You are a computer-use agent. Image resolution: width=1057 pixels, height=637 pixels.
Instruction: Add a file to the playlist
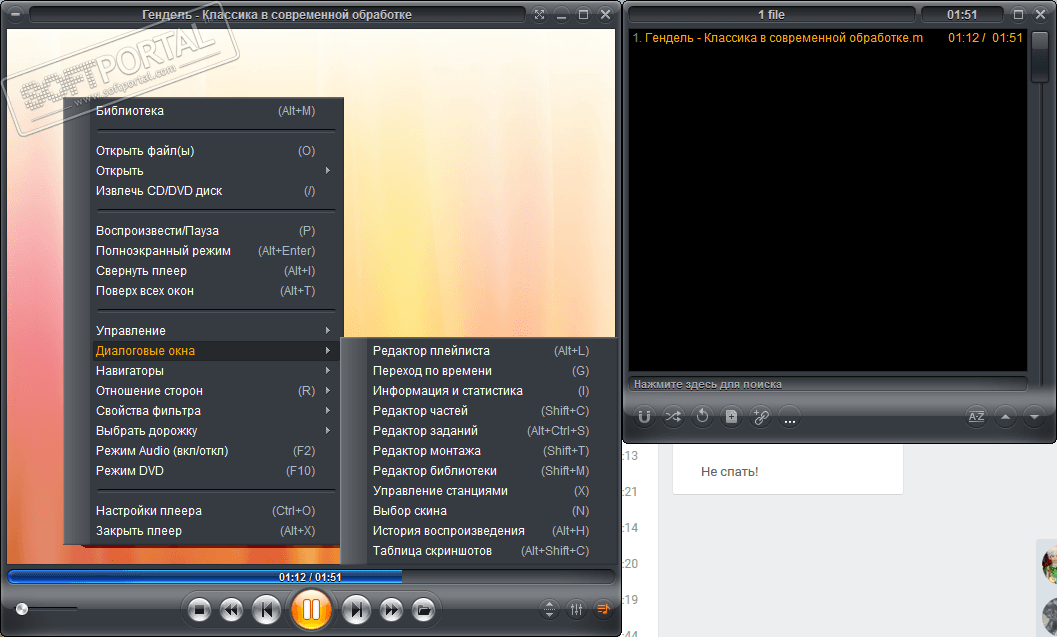point(731,417)
